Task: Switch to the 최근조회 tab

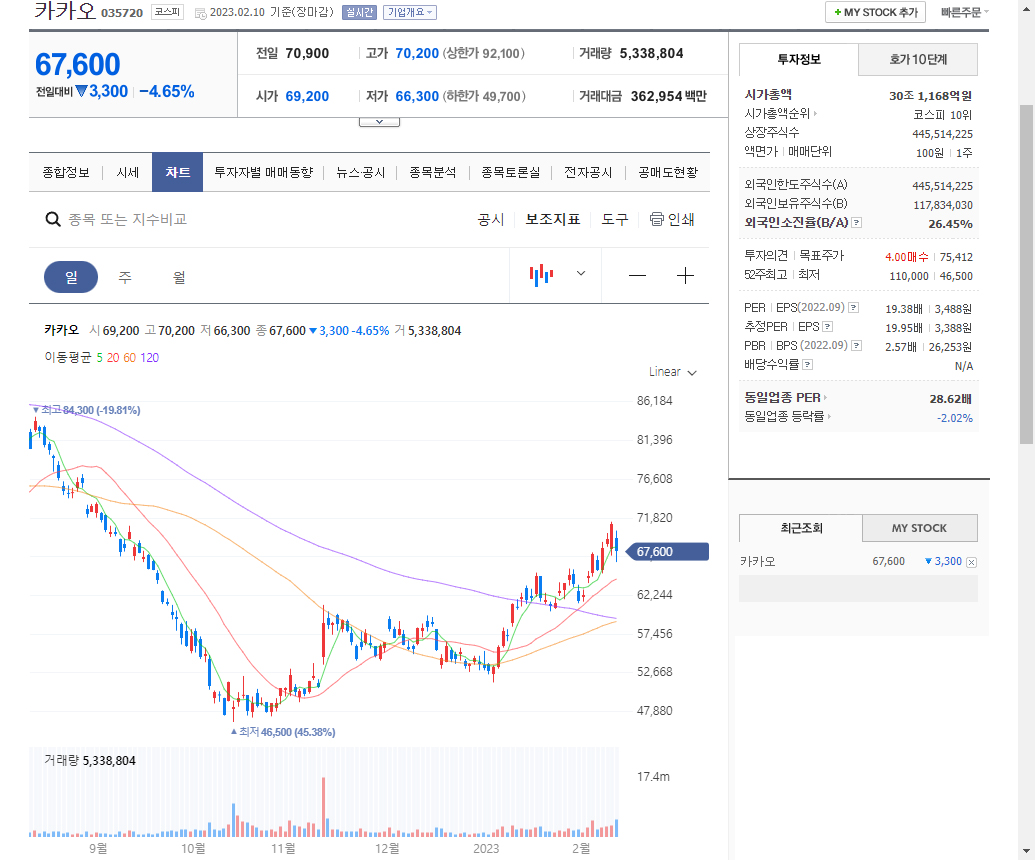Action: pos(801,528)
